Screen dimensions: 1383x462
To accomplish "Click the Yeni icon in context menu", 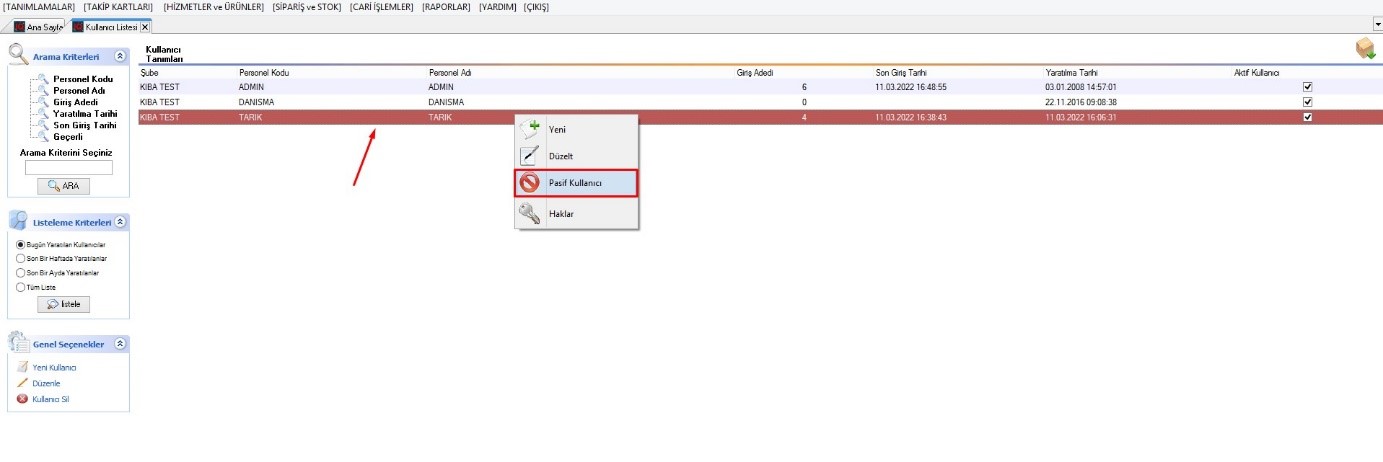I will 530,129.
